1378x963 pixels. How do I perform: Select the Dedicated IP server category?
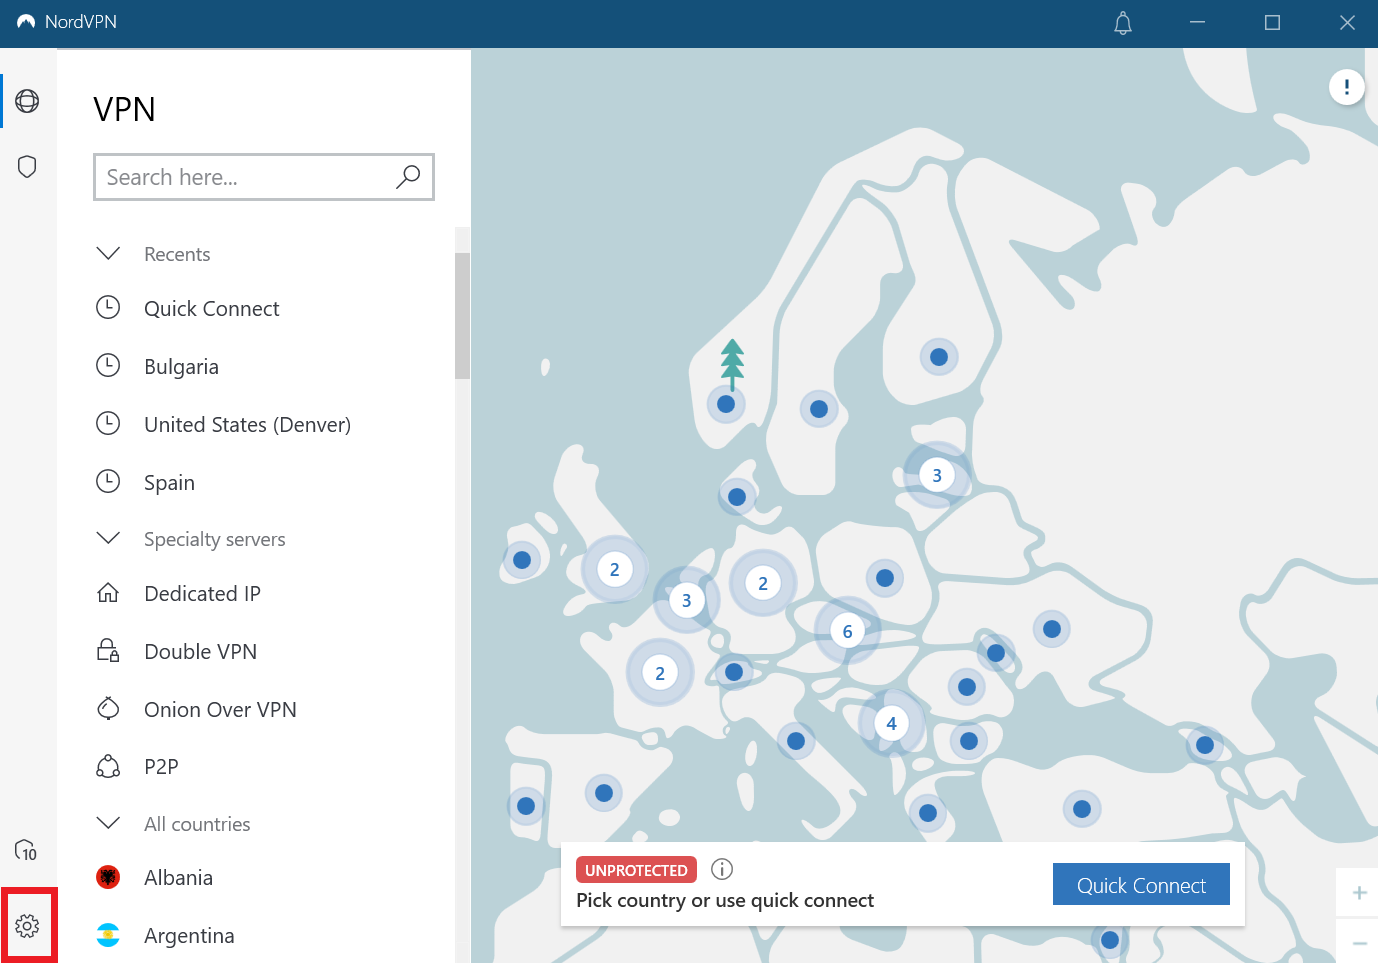click(x=202, y=593)
